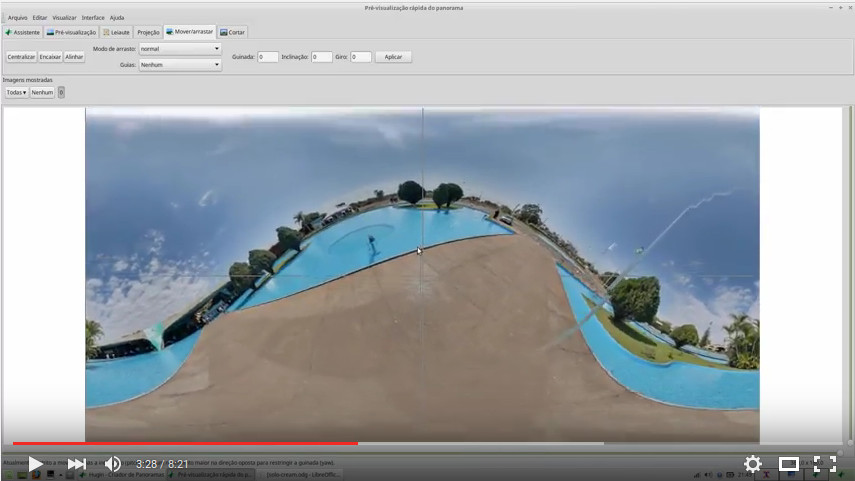The height and width of the screenshot is (481, 855).
Task: Play the video
Action: coord(35,464)
